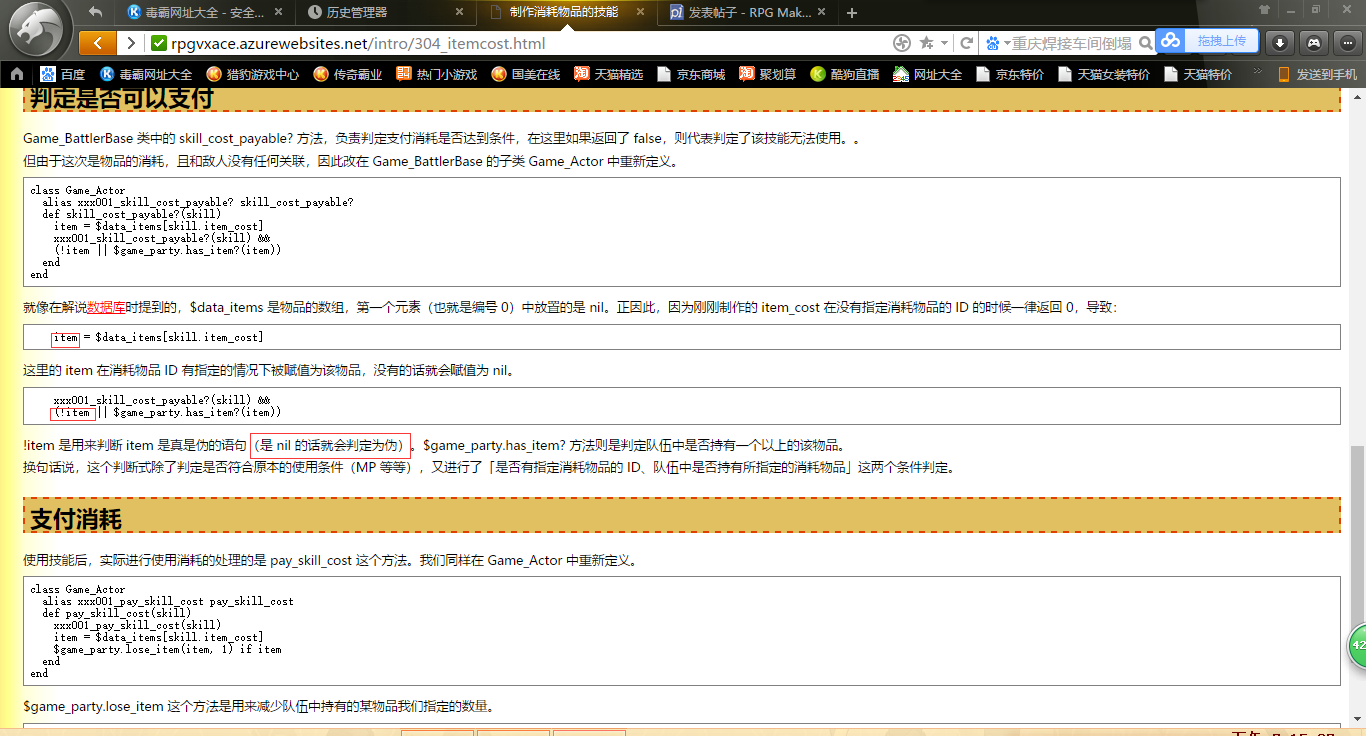This screenshot has width=1366, height=736.
Task: Open the 京东商城 bookmark
Action: (x=690, y=74)
